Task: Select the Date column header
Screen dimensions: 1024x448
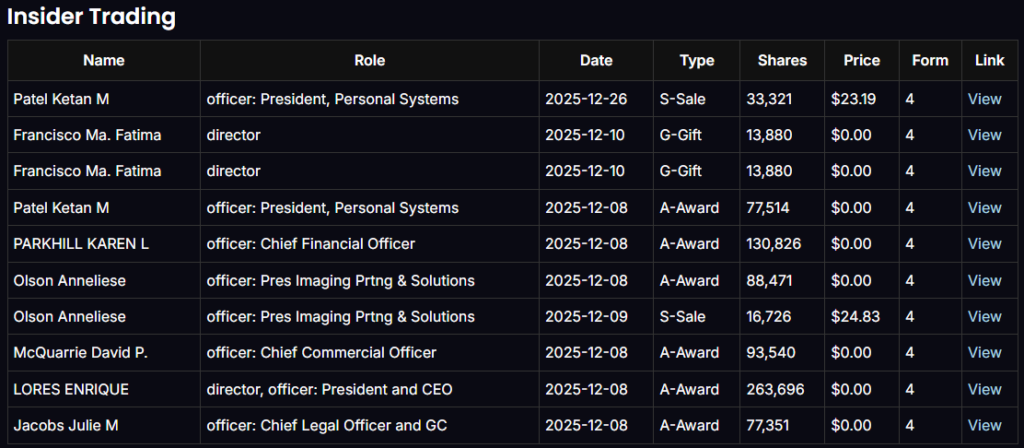Action: (596, 61)
